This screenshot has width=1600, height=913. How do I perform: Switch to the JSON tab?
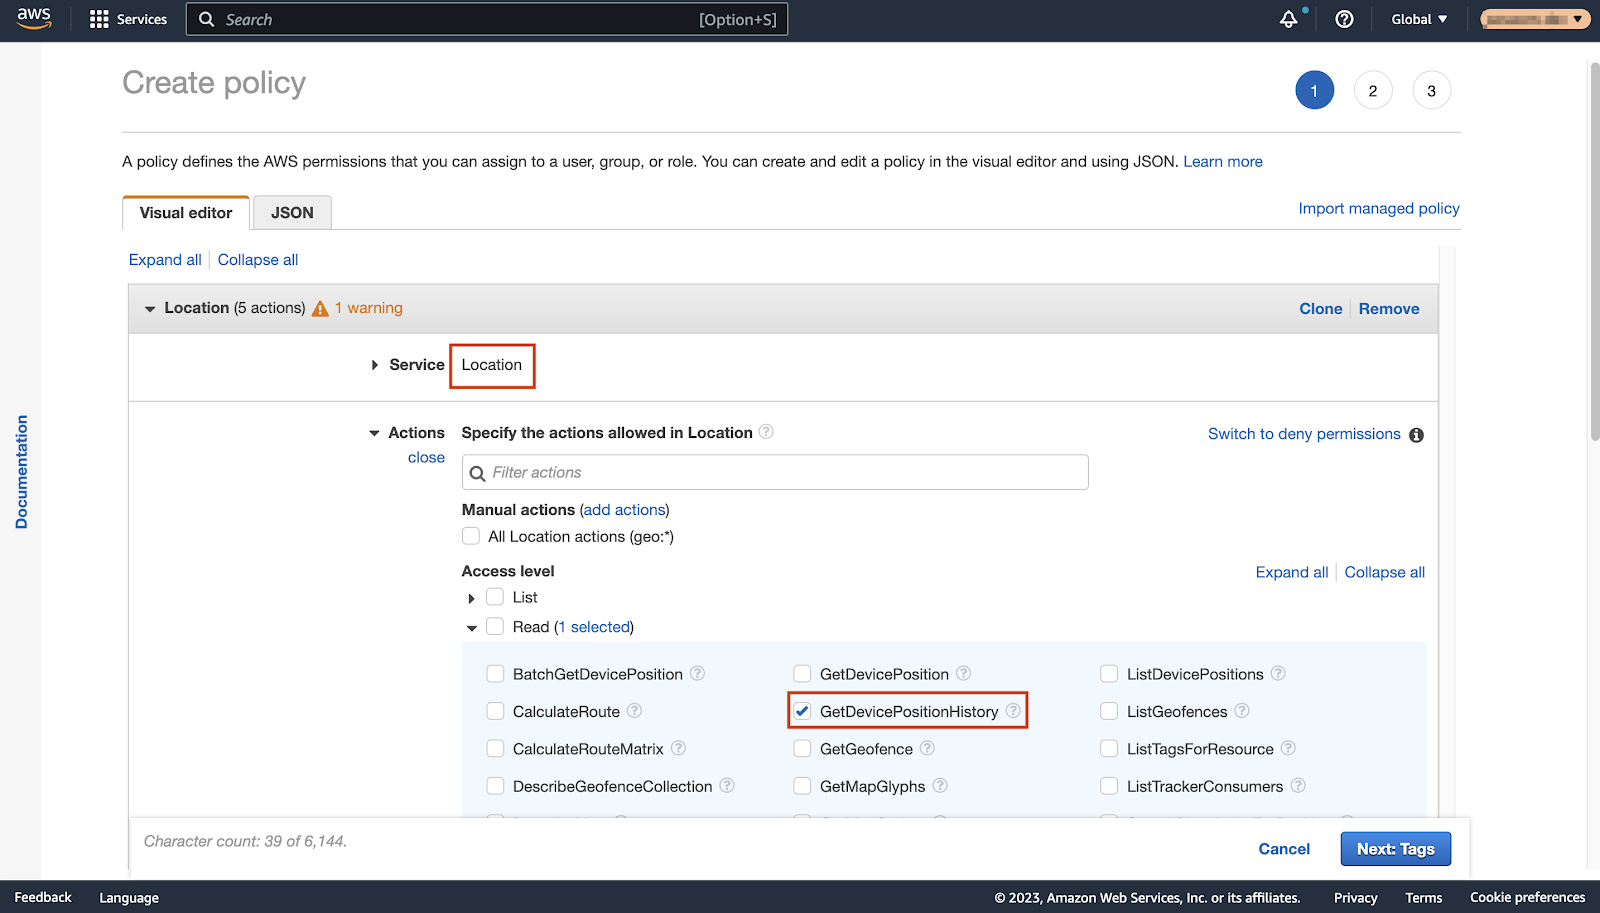[292, 213]
